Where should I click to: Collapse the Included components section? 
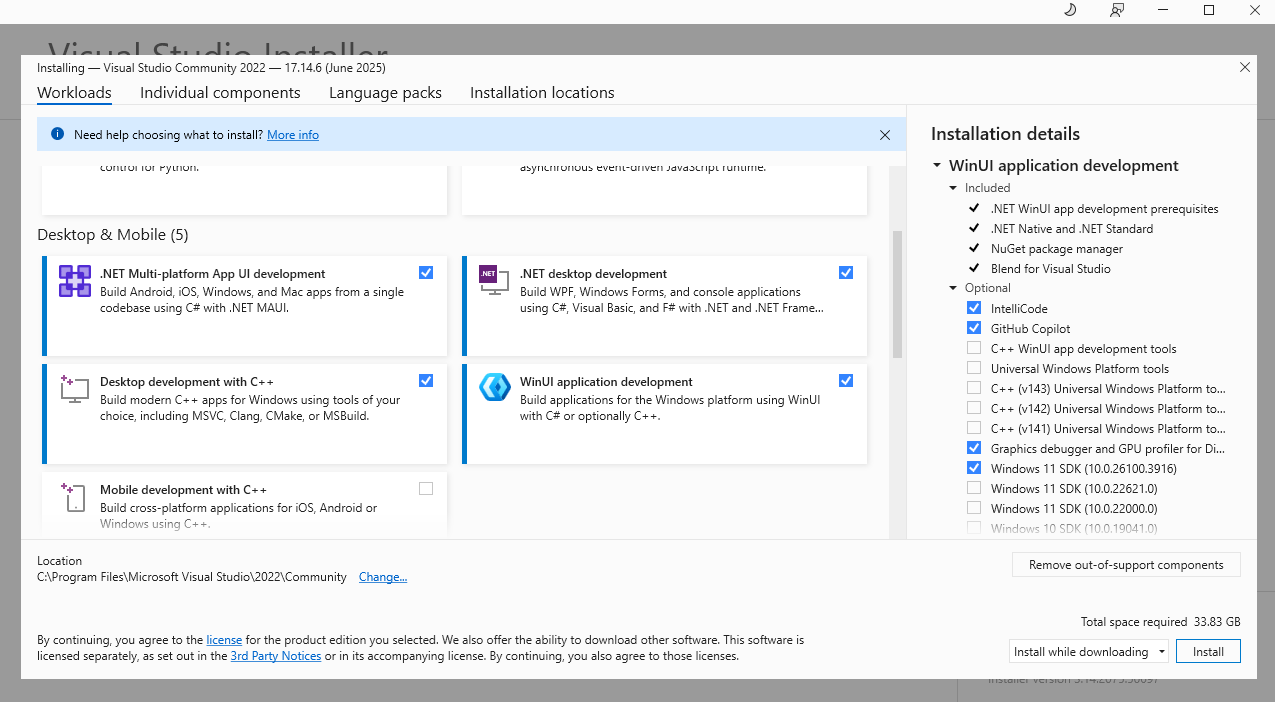pyautogui.click(x=953, y=188)
